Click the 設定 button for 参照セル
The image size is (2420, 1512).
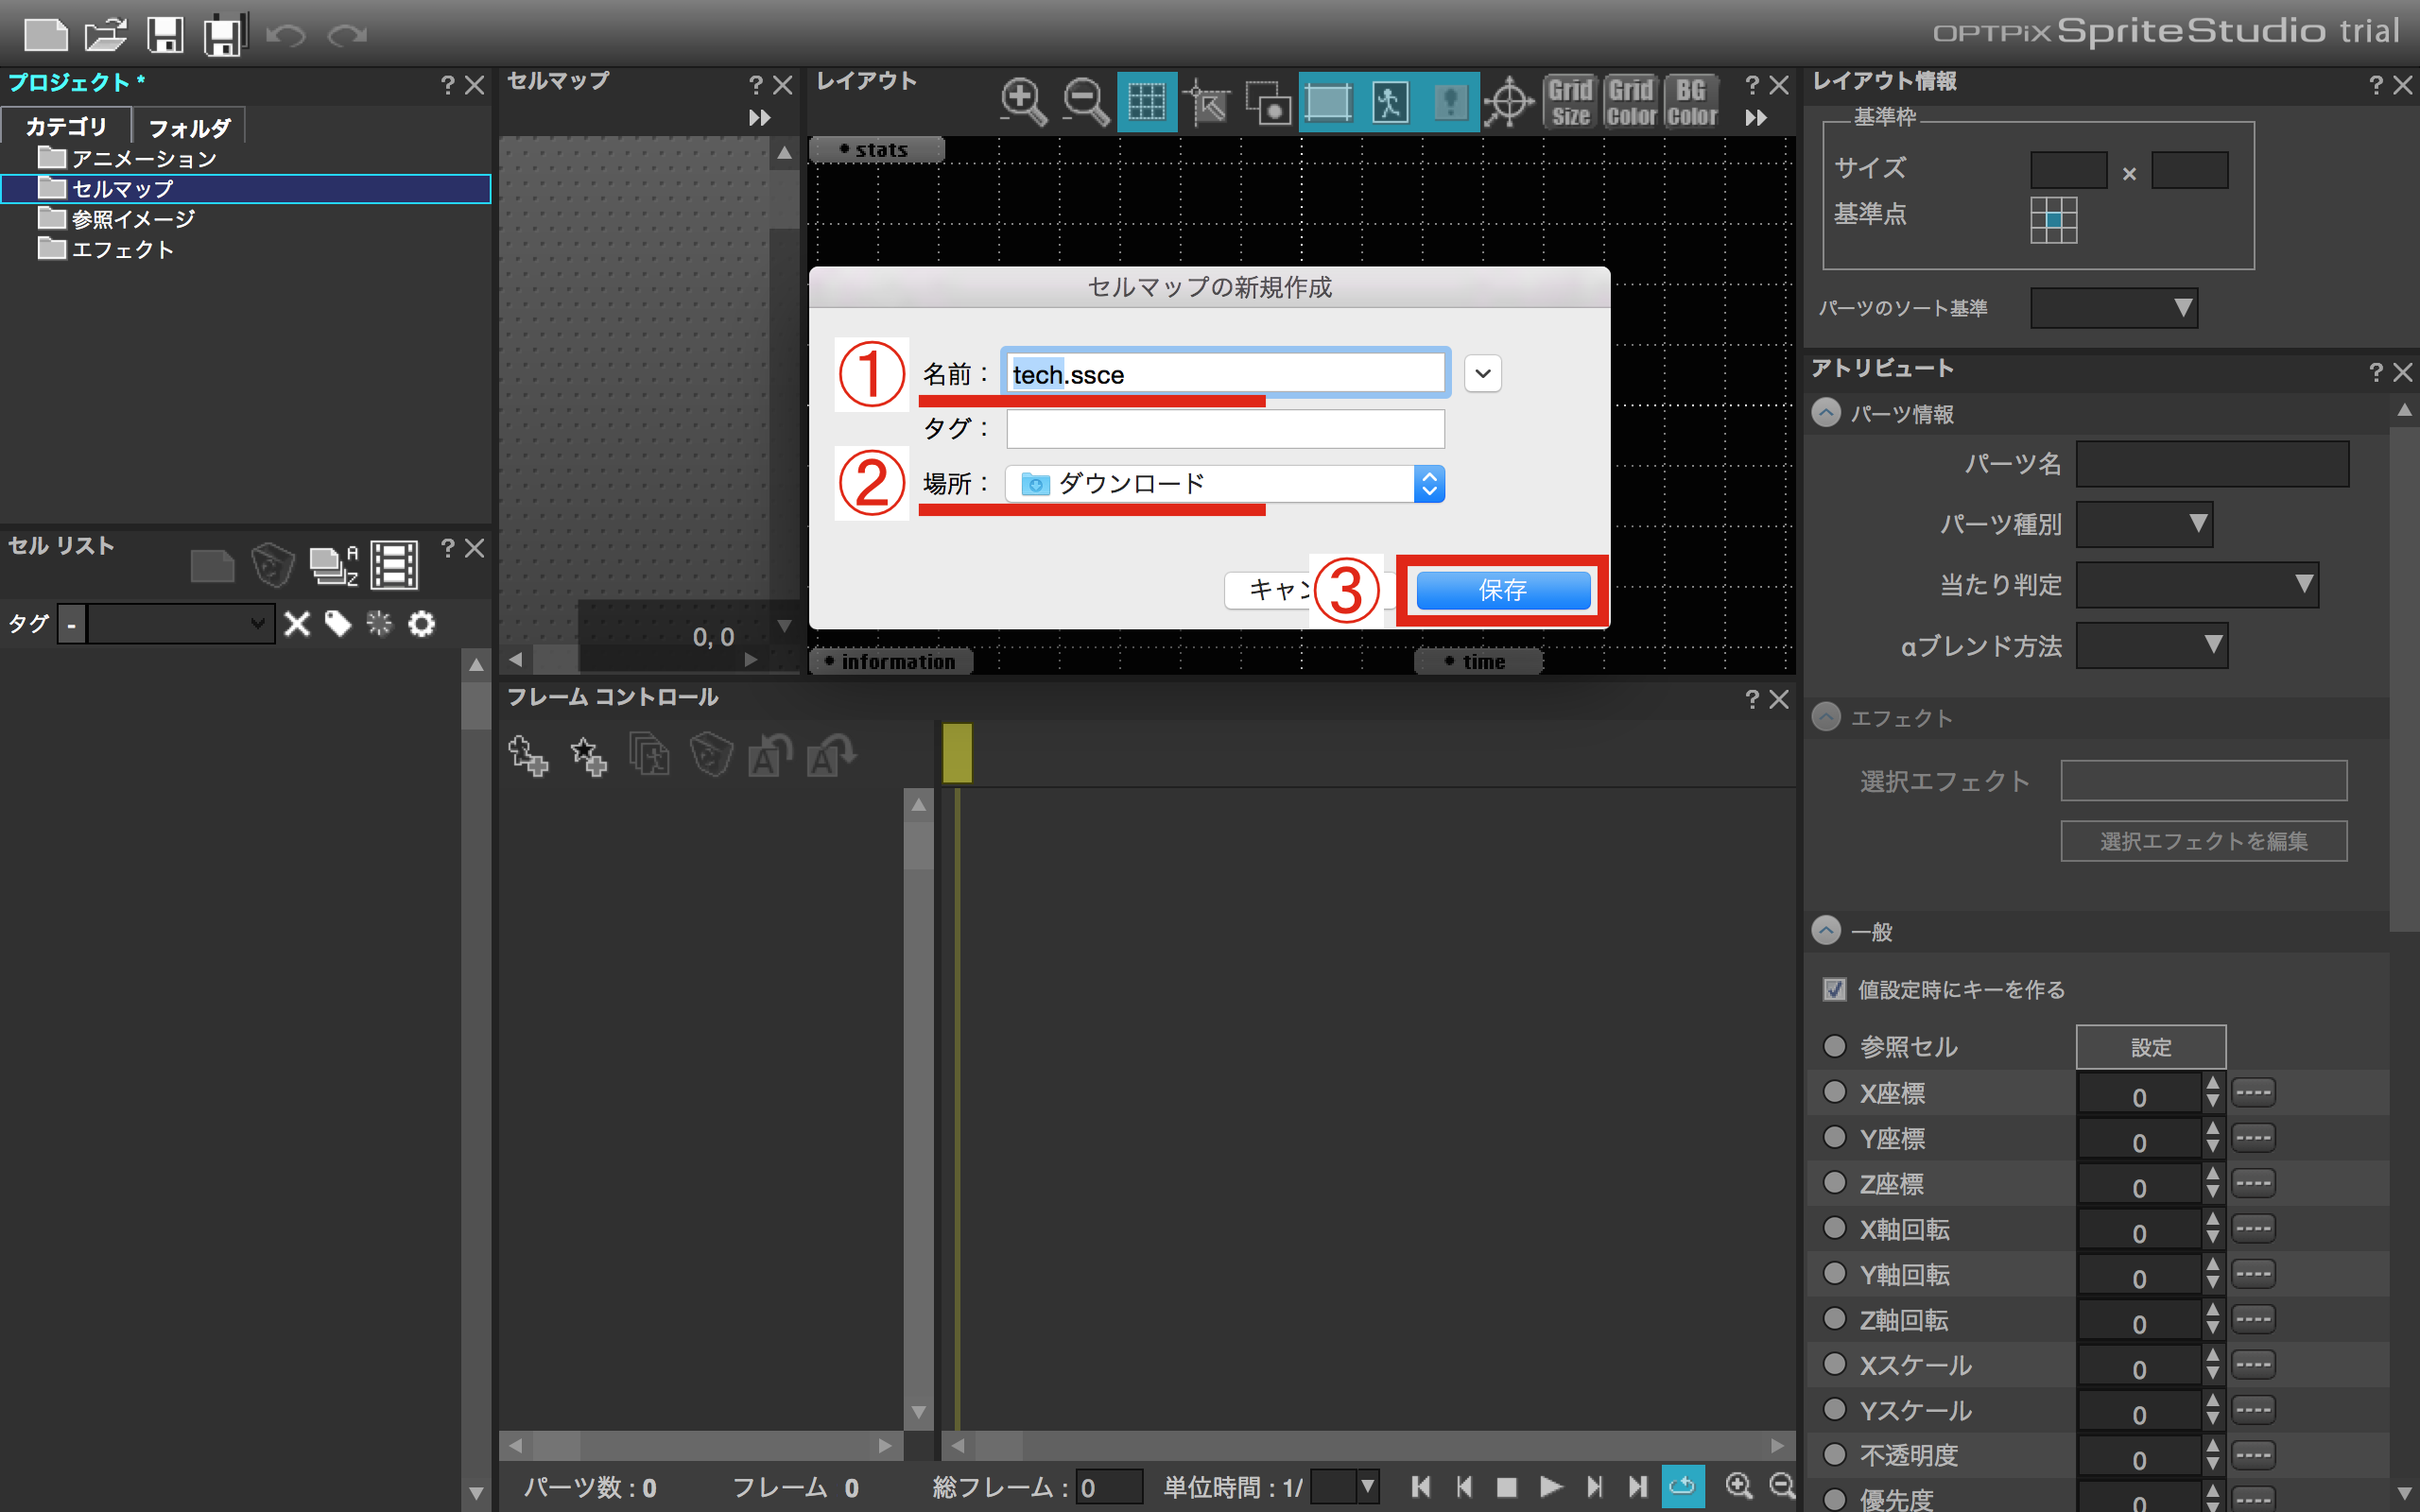(2150, 1047)
